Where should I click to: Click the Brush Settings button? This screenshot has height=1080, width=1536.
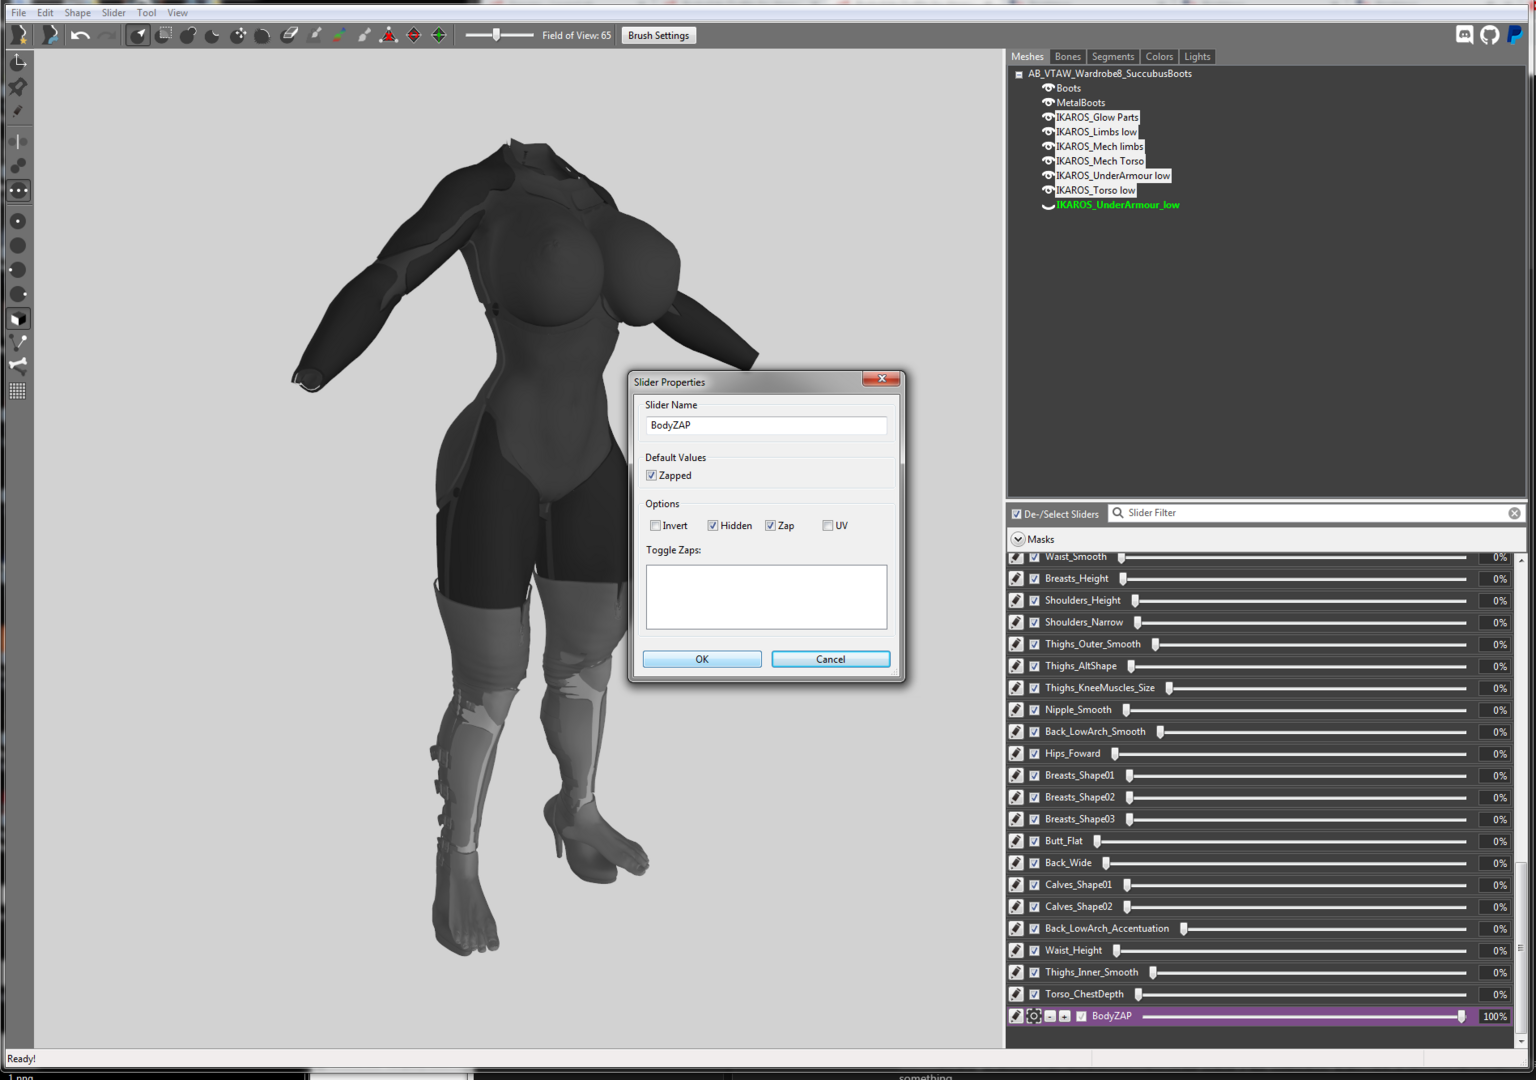coord(659,35)
